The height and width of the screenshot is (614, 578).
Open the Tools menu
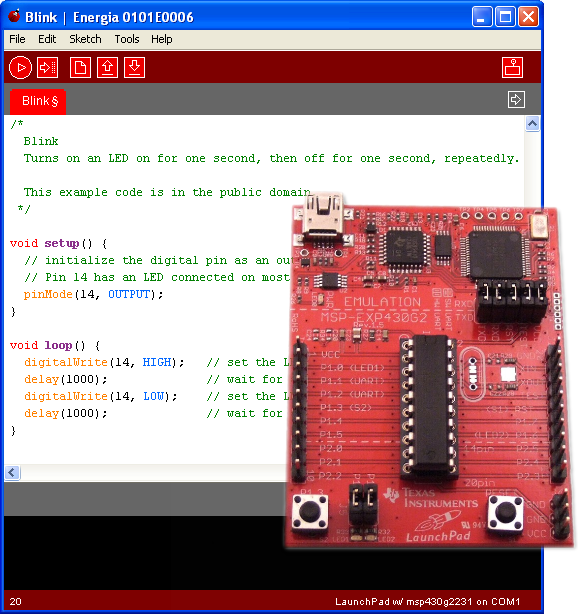point(127,39)
